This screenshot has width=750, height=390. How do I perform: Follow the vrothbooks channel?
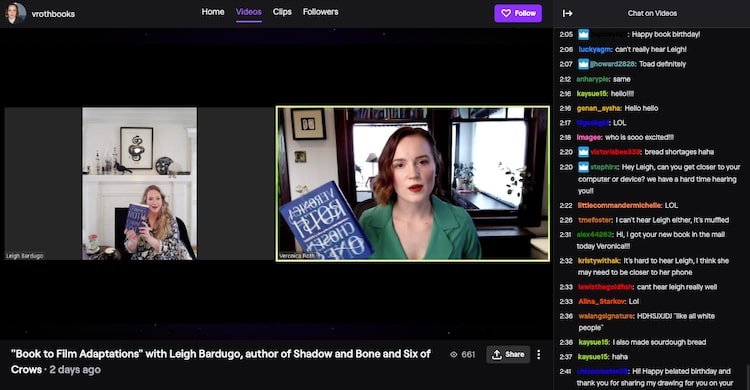(x=518, y=13)
